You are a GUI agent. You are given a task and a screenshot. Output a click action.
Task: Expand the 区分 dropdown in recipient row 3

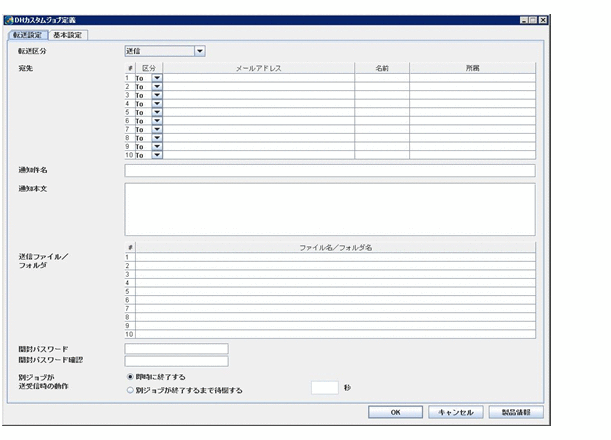pos(157,94)
